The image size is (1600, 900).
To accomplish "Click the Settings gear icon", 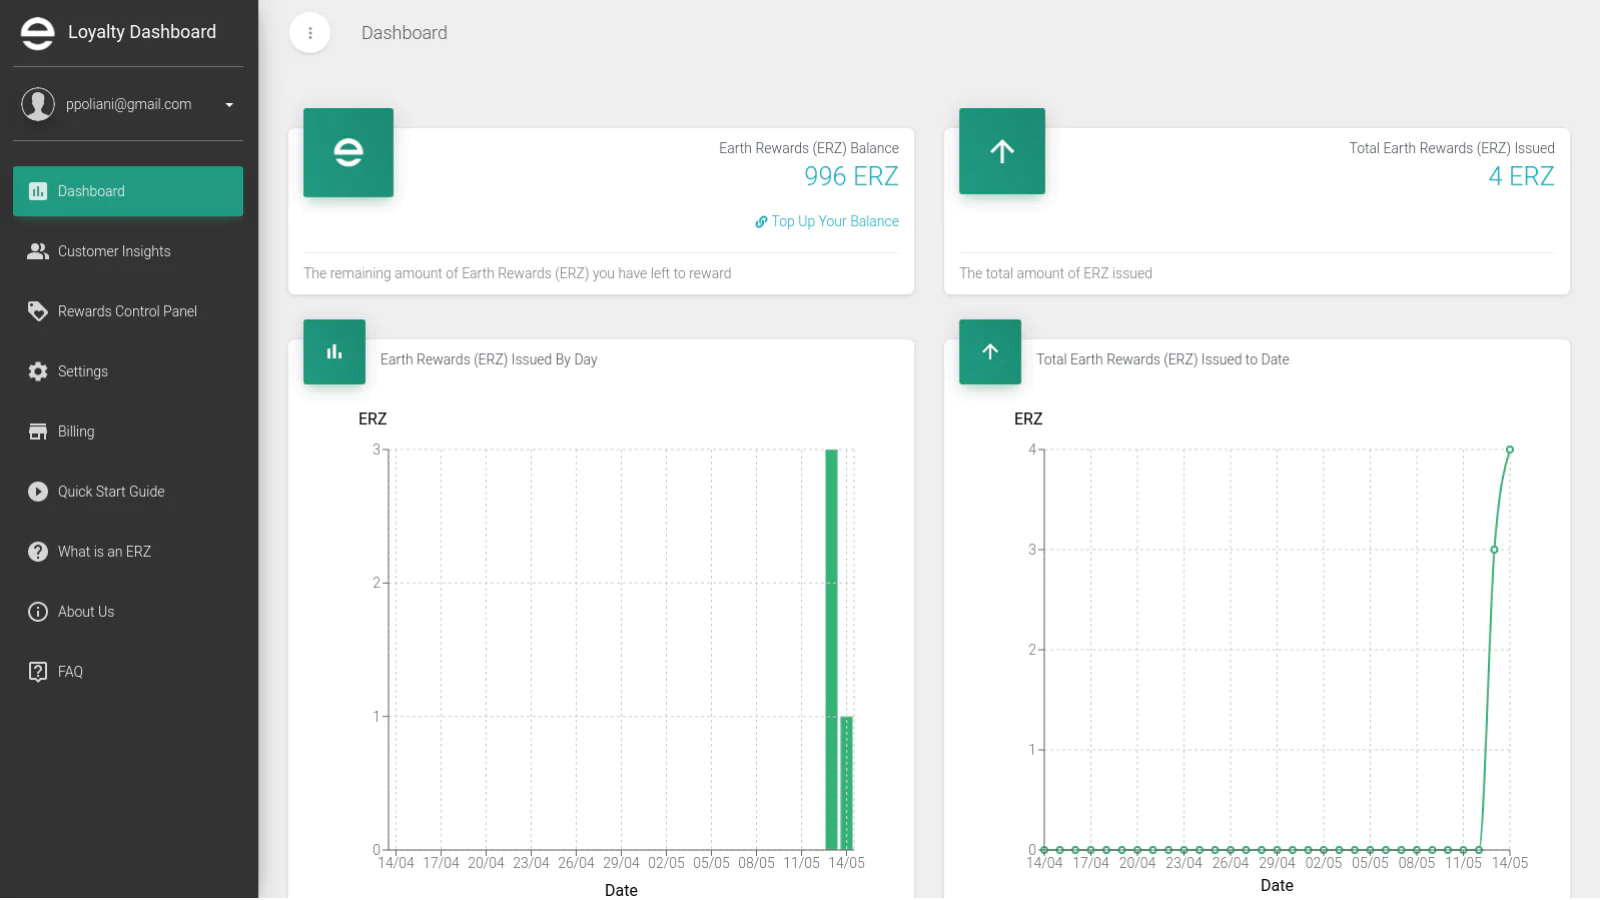I will pyautogui.click(x=38, y=371).
